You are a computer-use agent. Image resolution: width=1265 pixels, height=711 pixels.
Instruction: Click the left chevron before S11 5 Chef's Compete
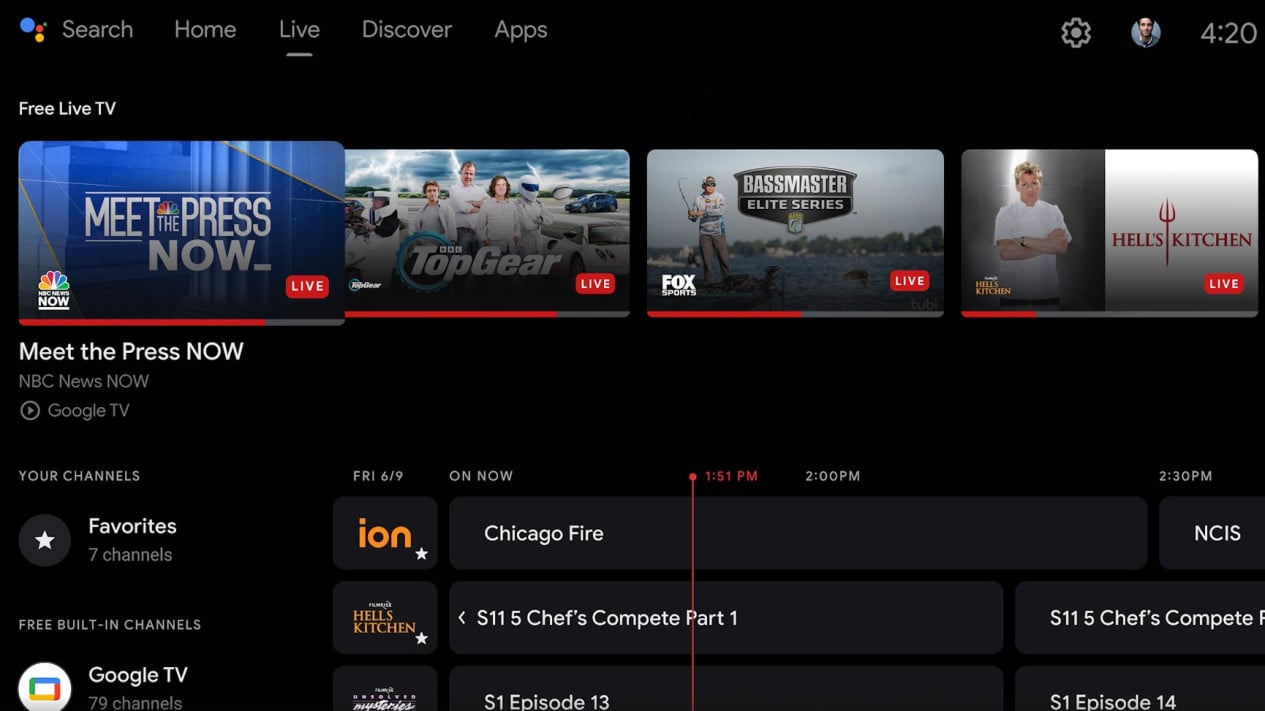(x=462, y=618)
